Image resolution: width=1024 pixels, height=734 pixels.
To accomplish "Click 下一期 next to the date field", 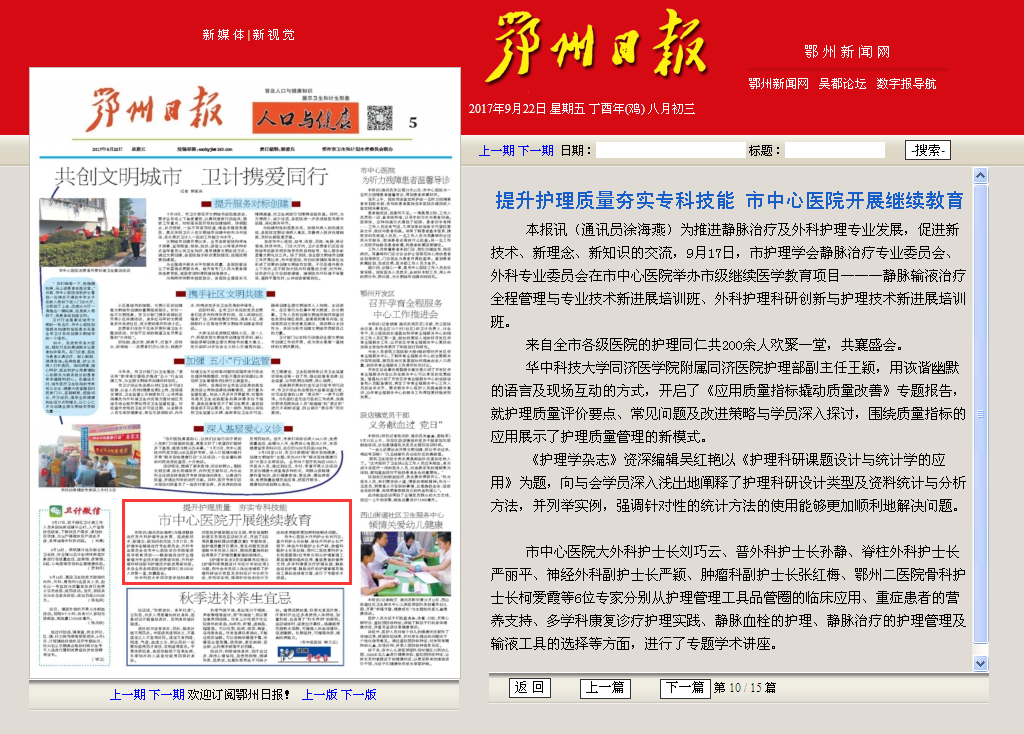I will 536,151.
